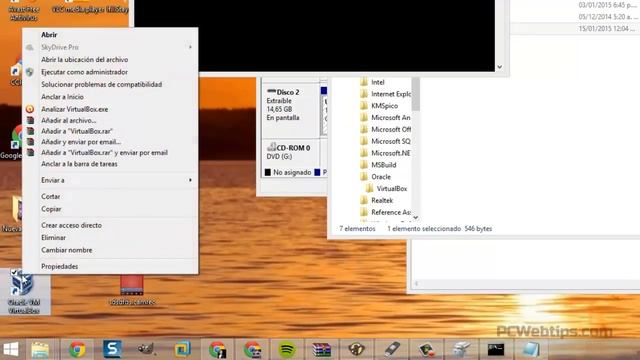Open the blue notepad-like taskbar icon

tap(531, 349)
